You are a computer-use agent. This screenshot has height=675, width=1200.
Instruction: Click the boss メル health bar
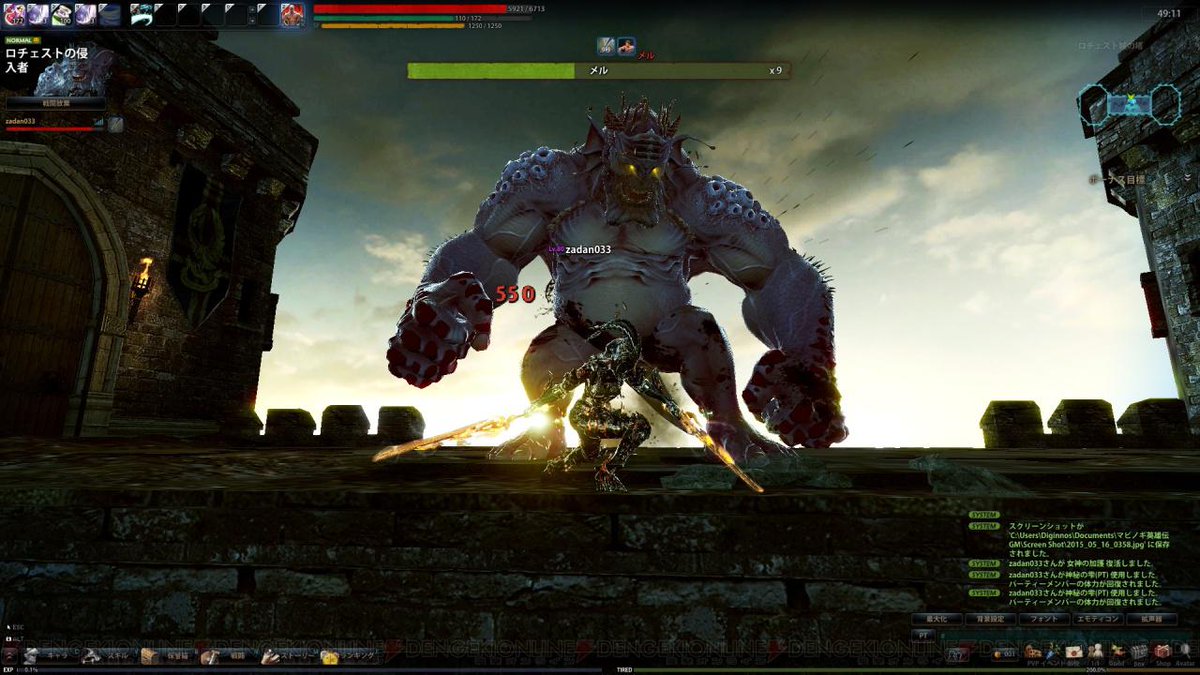pyautogui.click(x=598, y=71)
